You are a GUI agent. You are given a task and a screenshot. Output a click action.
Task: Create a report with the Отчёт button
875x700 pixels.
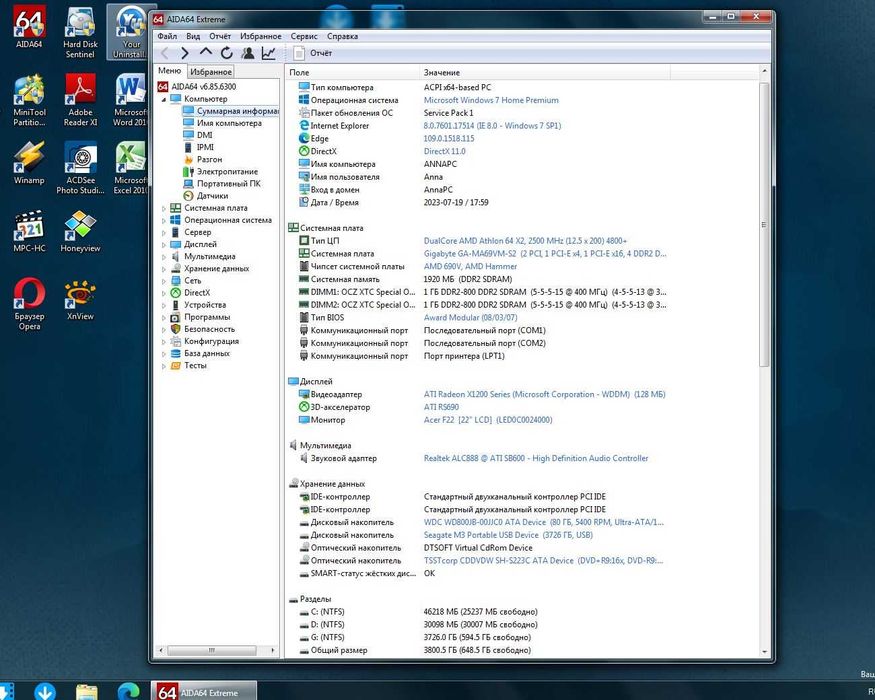tap(312, 53)
